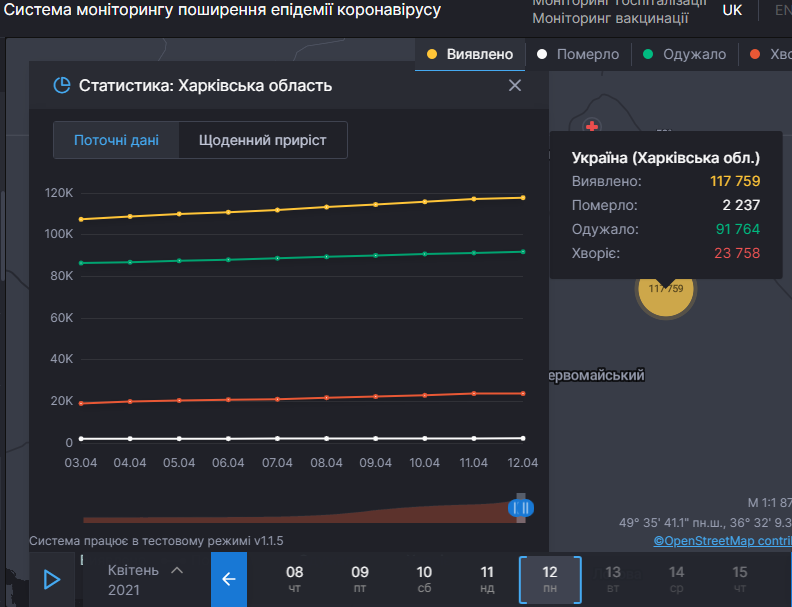Screen dimensions: 792x607
Task: Select date 11 нд in timeline
Action: pos(487,579)
